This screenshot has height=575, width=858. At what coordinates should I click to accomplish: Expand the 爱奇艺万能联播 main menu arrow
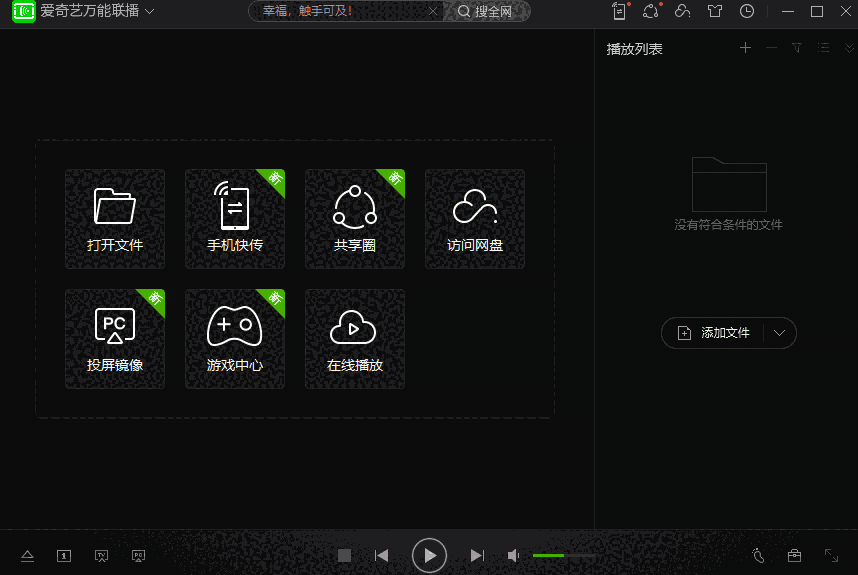[x=149, y=12]
